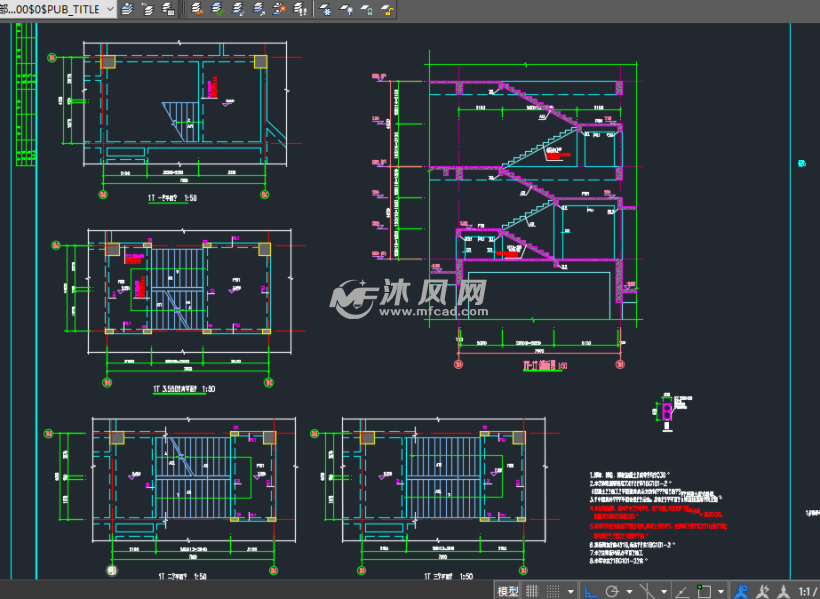The width and height of the screenshot is (820, 599).
Task: Toggle Ortho mode in status bar
Action: [x=590, y=591]
